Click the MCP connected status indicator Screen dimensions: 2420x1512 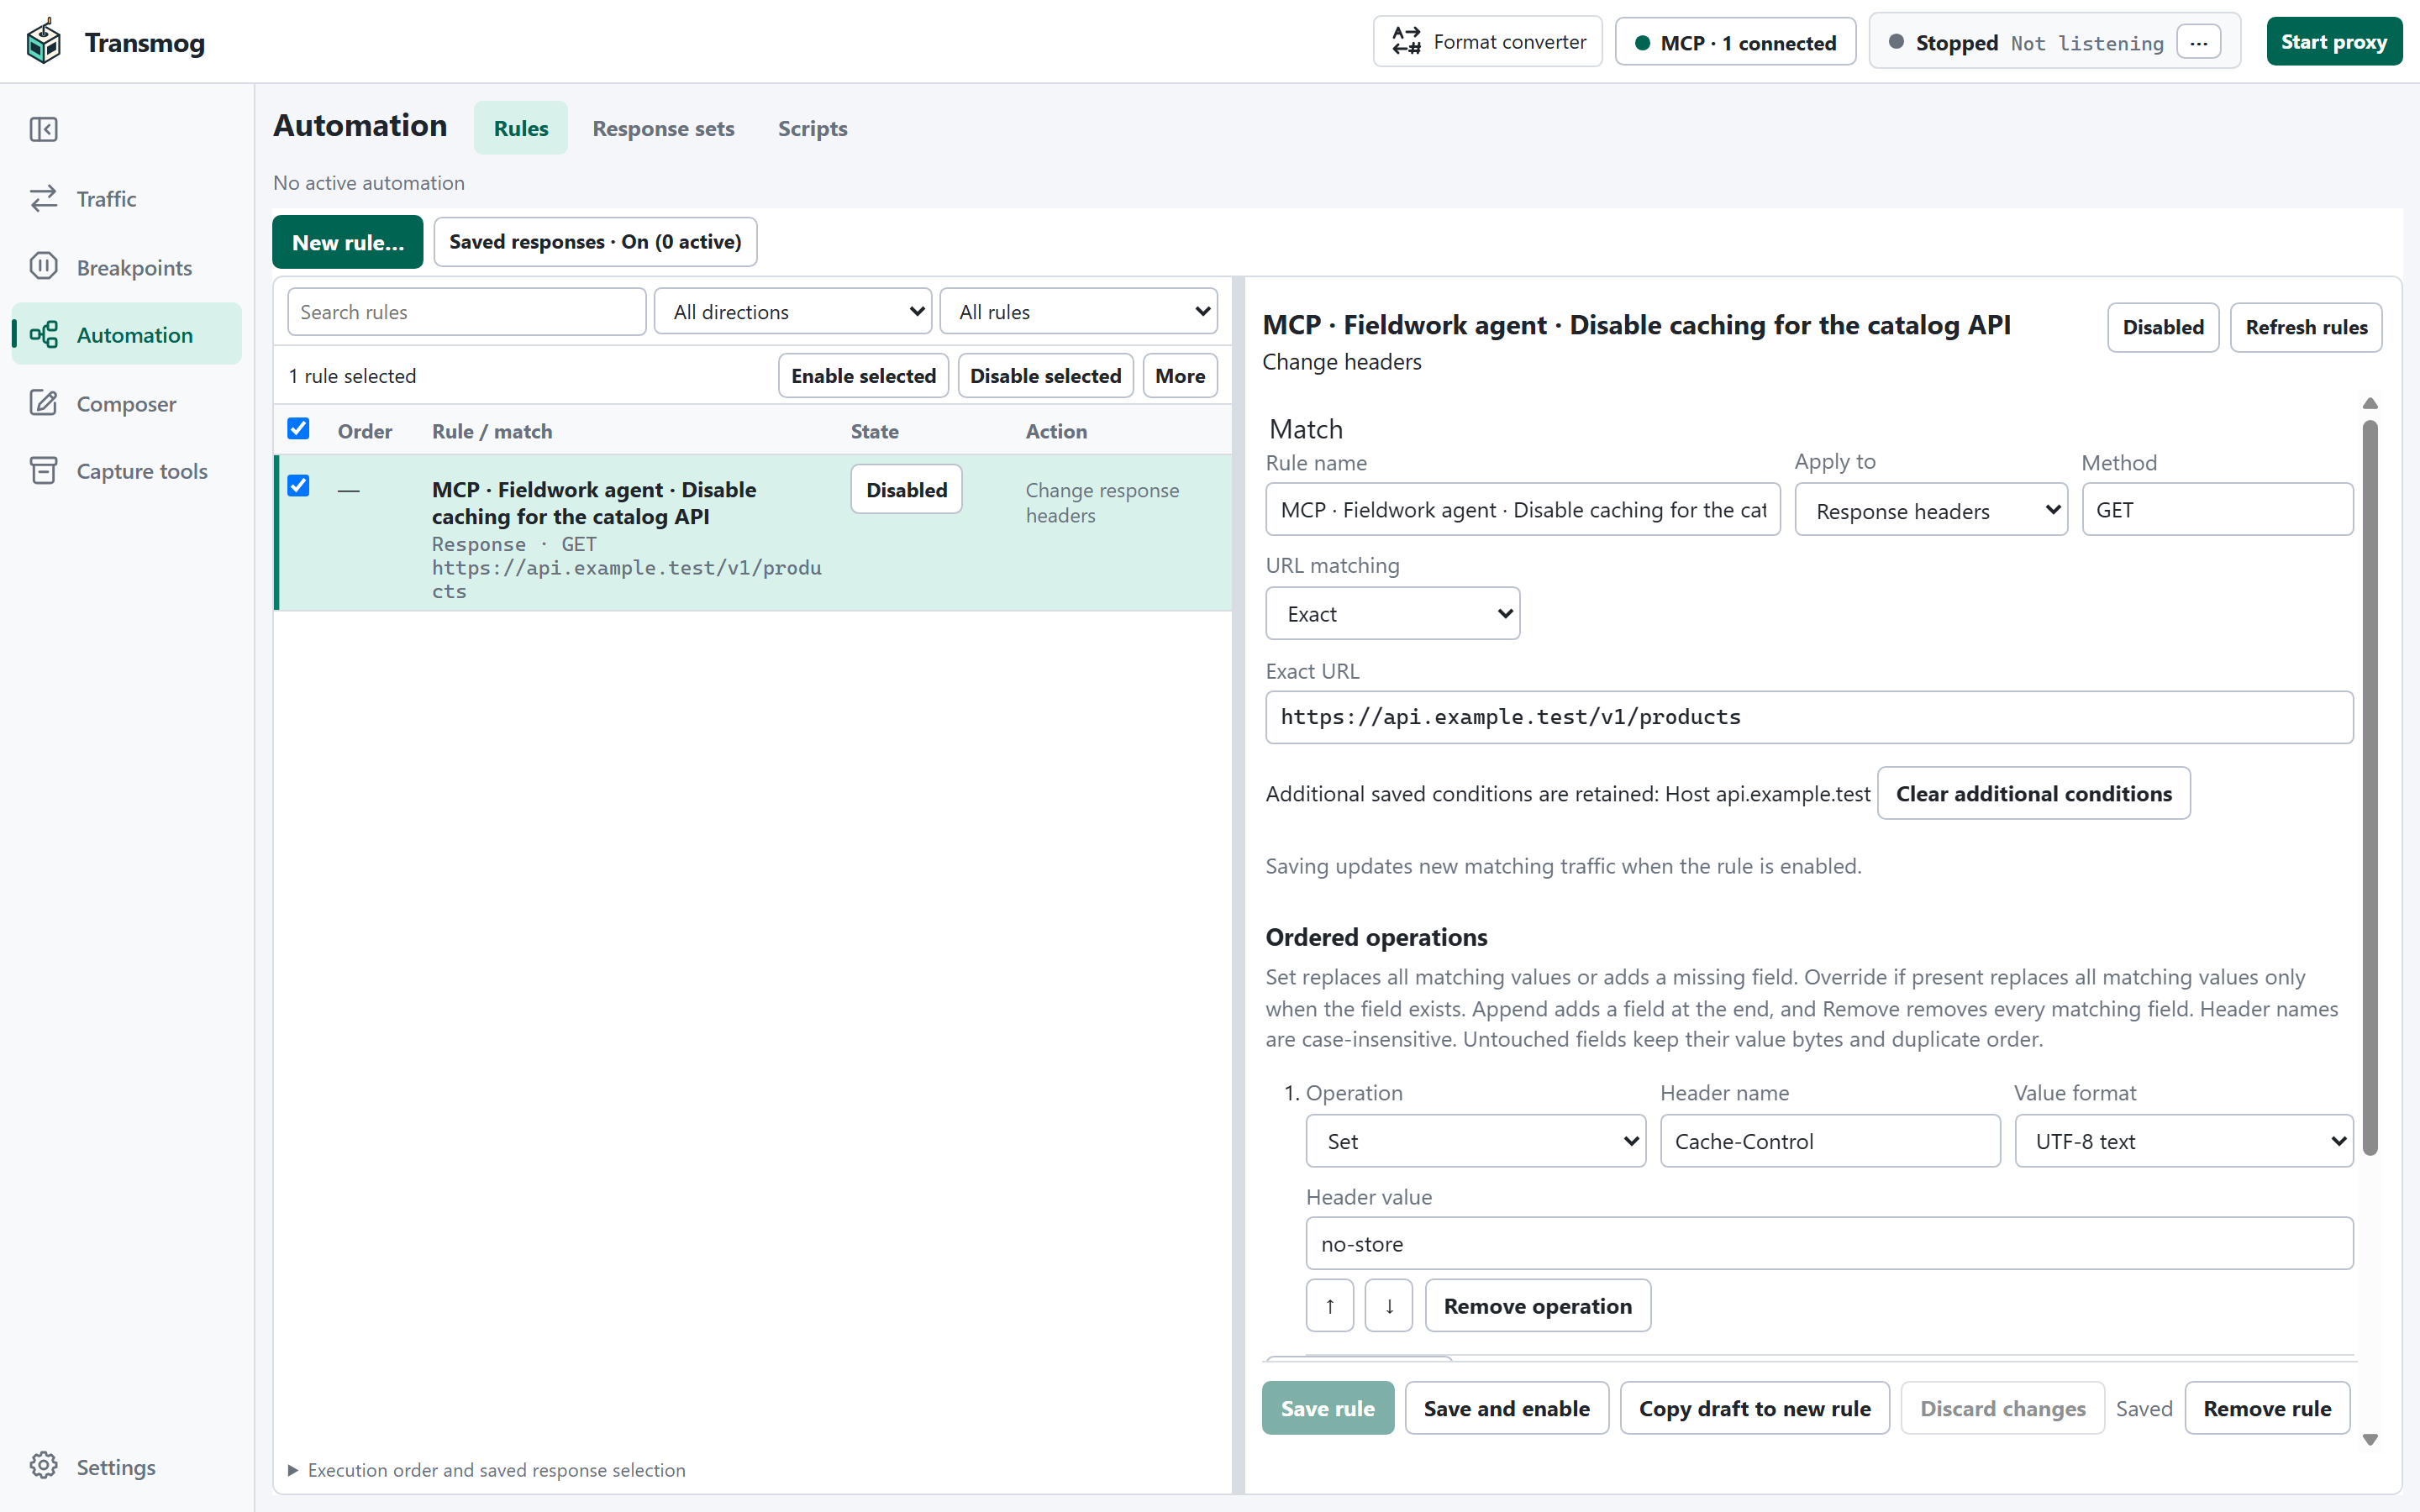pyautogui.click(x=1735, y=42)
